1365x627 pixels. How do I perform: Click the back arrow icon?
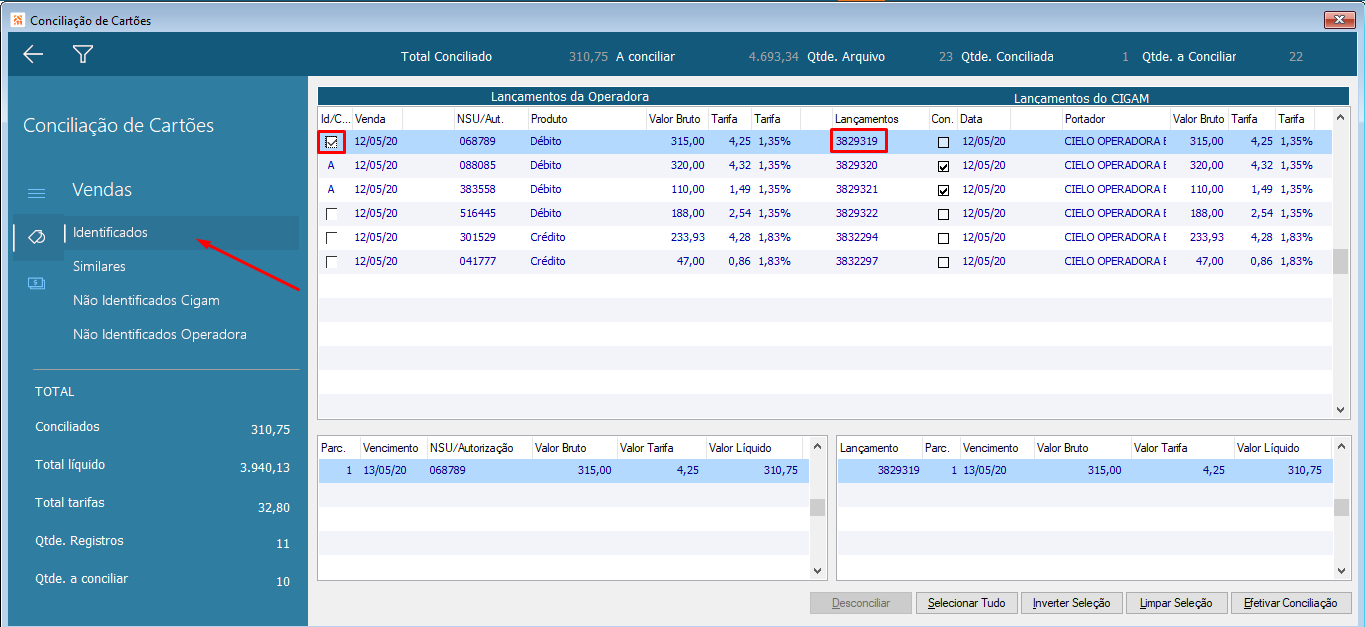(x=33, y=55)
